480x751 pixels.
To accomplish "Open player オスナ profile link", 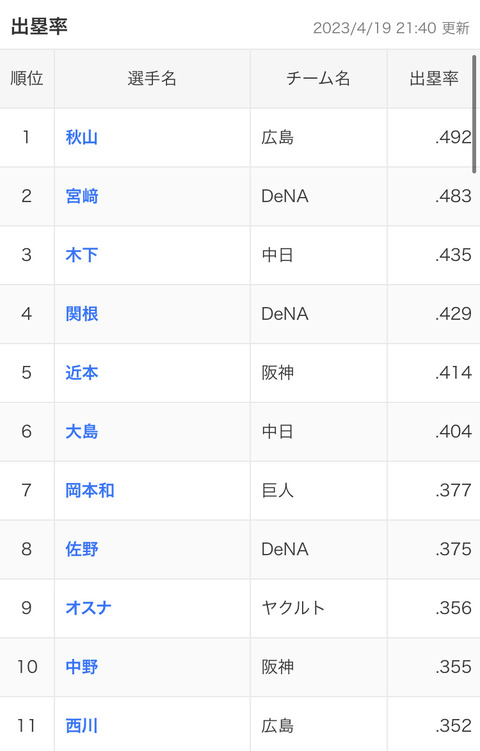I will click(88, 608).
